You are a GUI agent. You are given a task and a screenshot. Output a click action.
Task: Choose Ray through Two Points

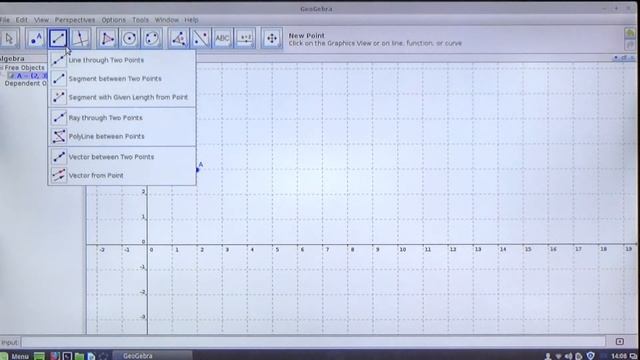click(122, 118)
